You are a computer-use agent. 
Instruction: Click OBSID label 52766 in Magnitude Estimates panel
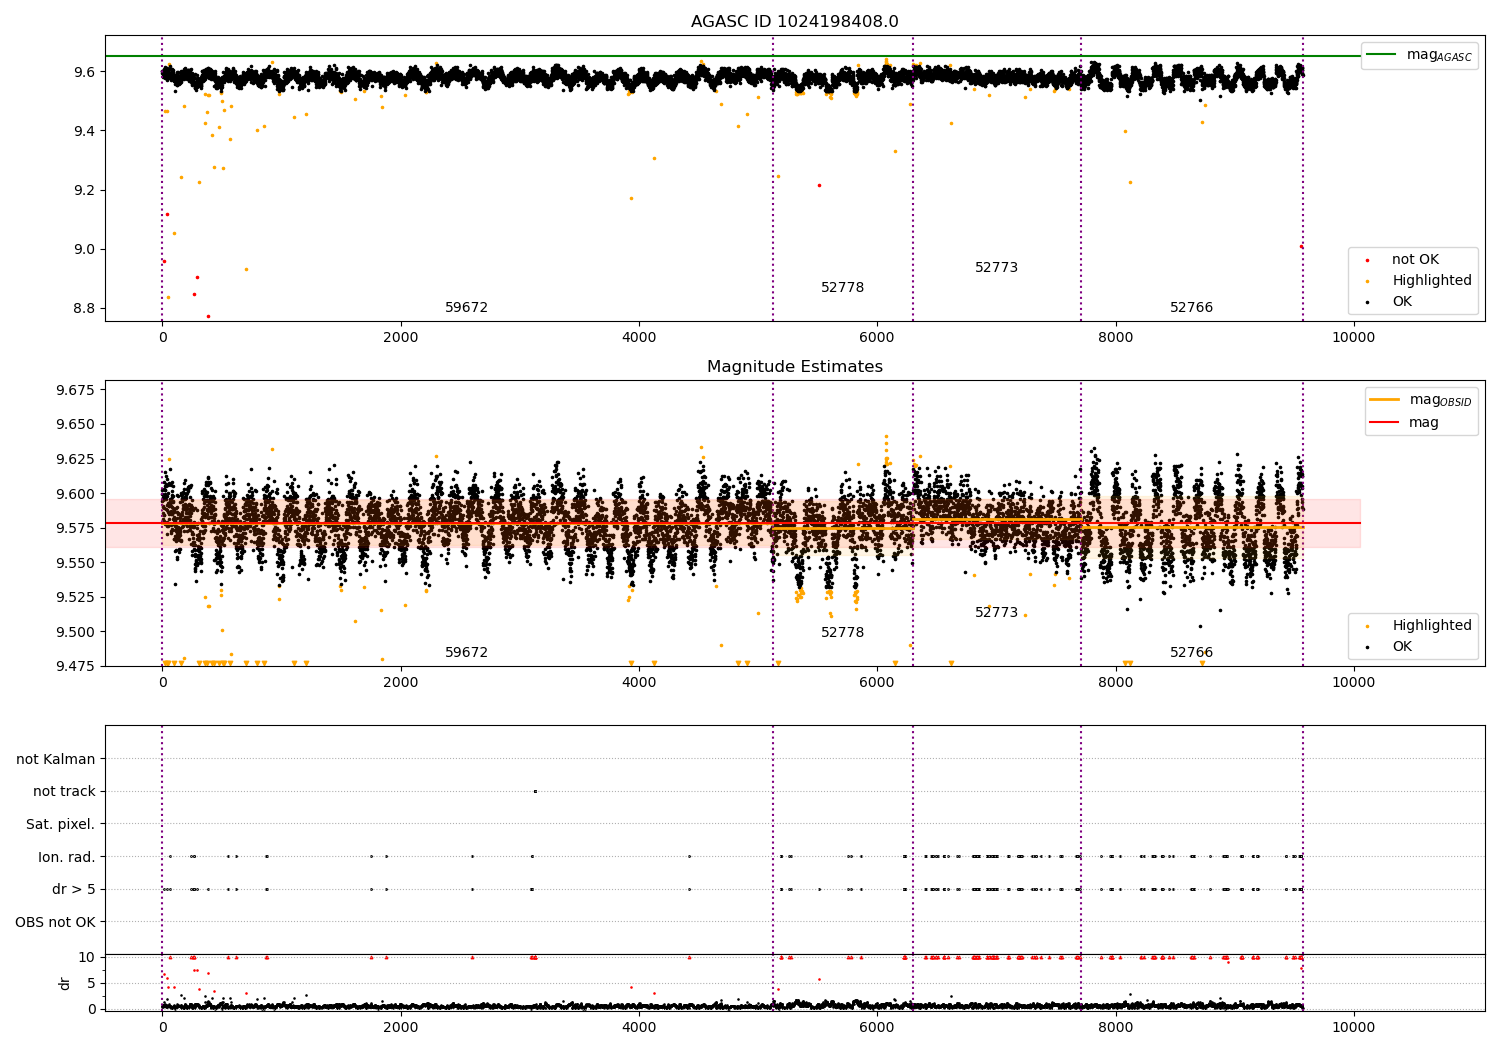coord(1191,653)
